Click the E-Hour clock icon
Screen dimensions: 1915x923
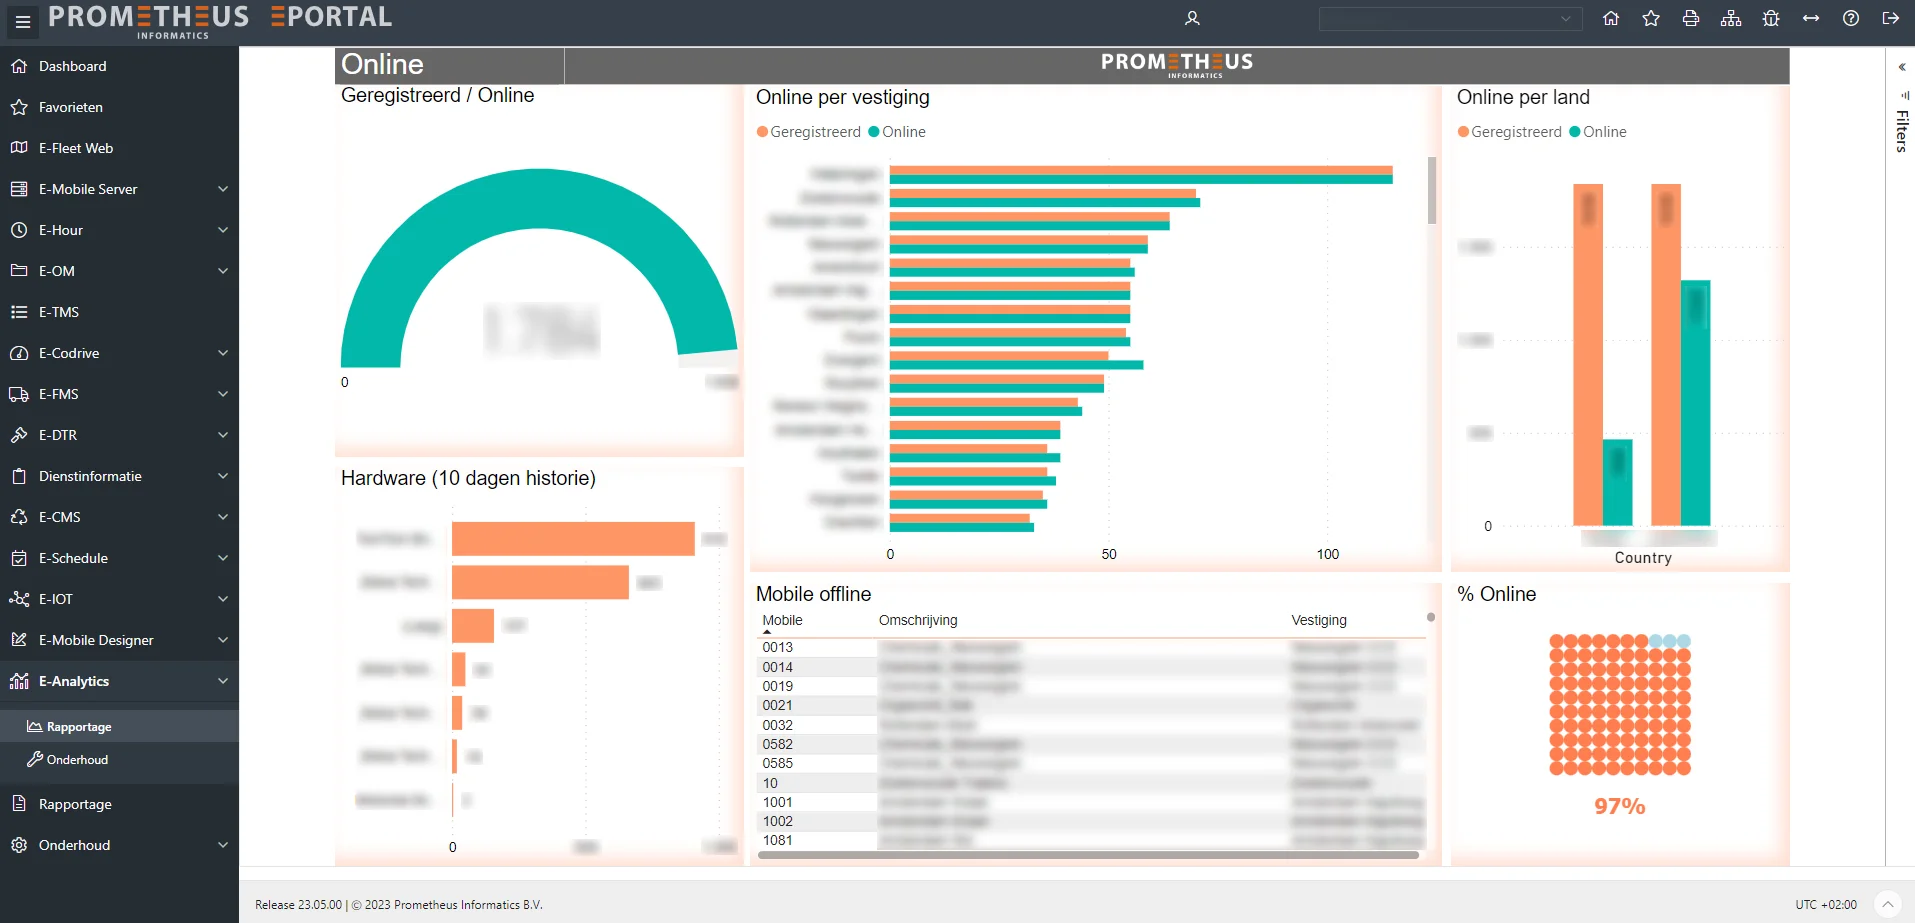19,230
